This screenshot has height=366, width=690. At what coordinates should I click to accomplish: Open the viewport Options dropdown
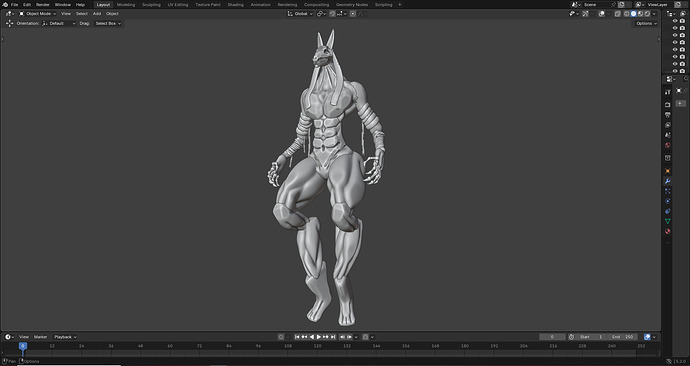point(646,23)
